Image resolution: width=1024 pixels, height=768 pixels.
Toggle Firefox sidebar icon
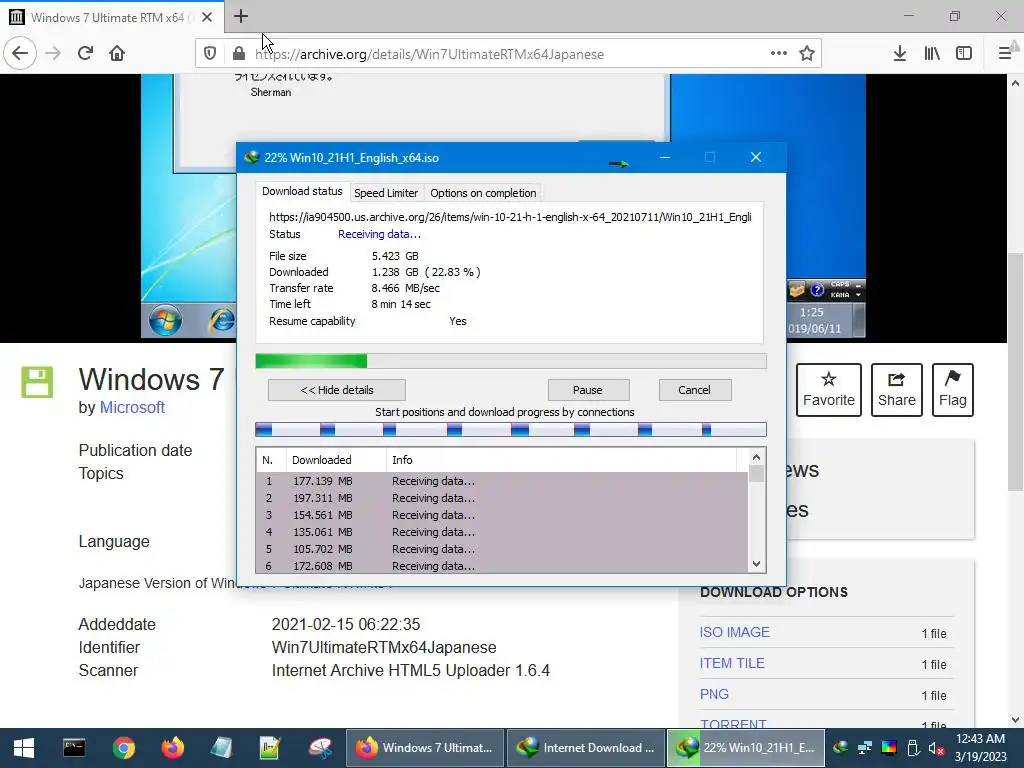[964, 54]
